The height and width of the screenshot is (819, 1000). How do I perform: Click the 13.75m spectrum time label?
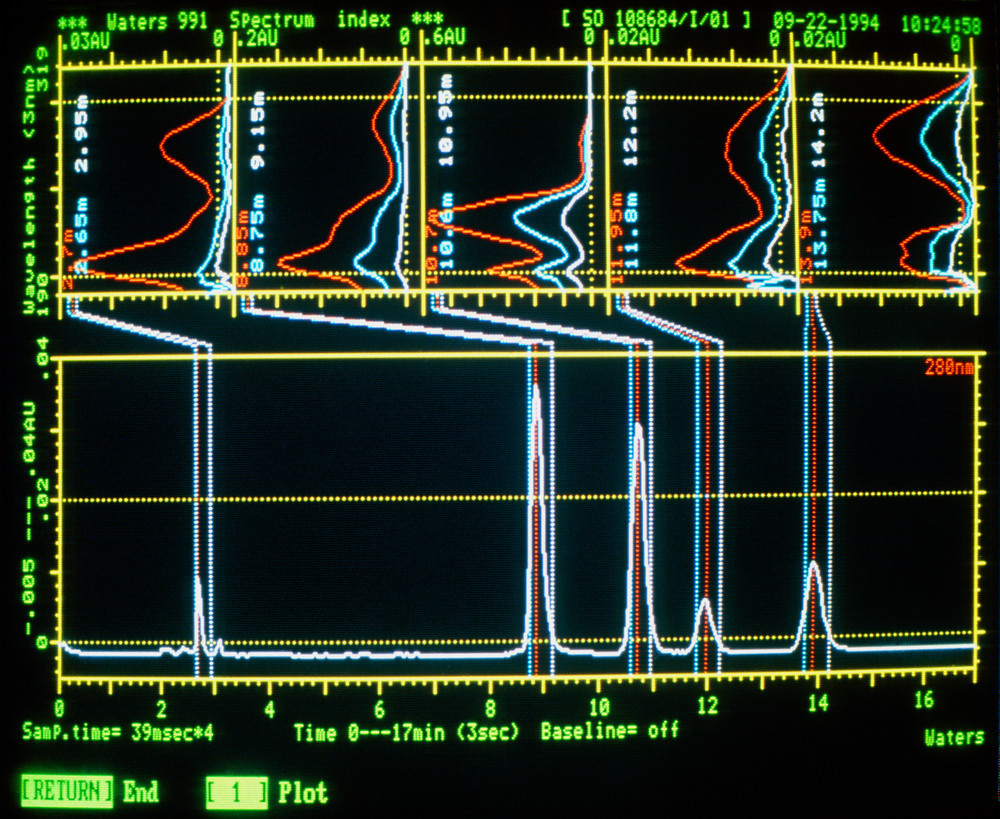[x=820, y=223]
